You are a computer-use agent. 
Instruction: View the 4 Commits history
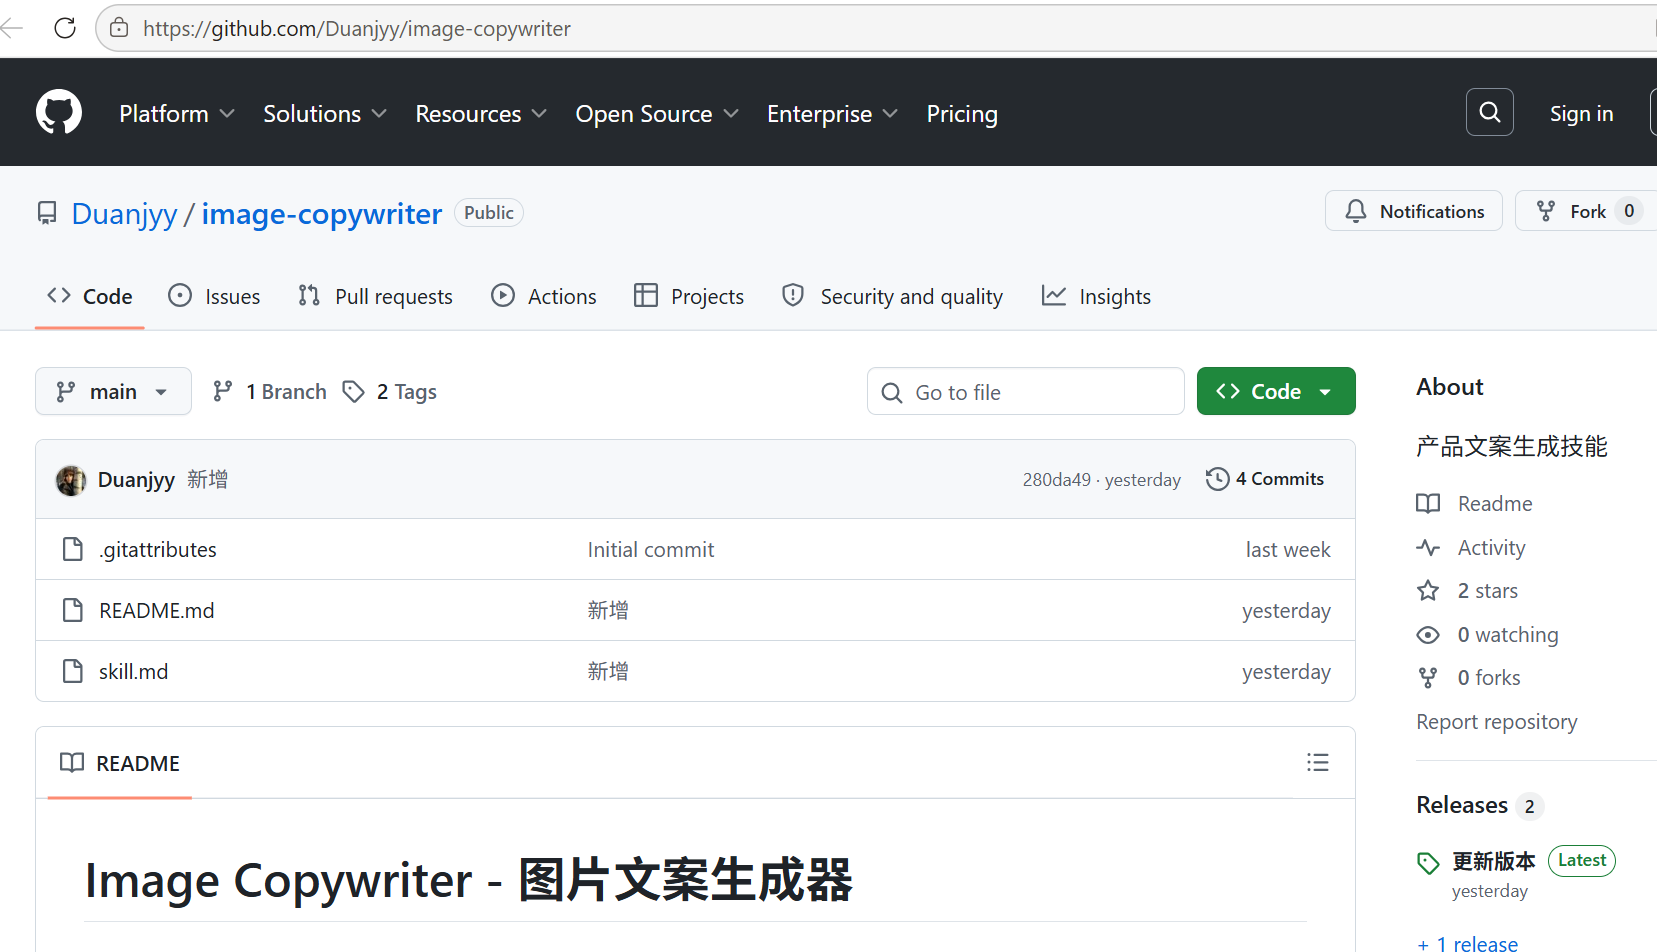(1265, 479)
